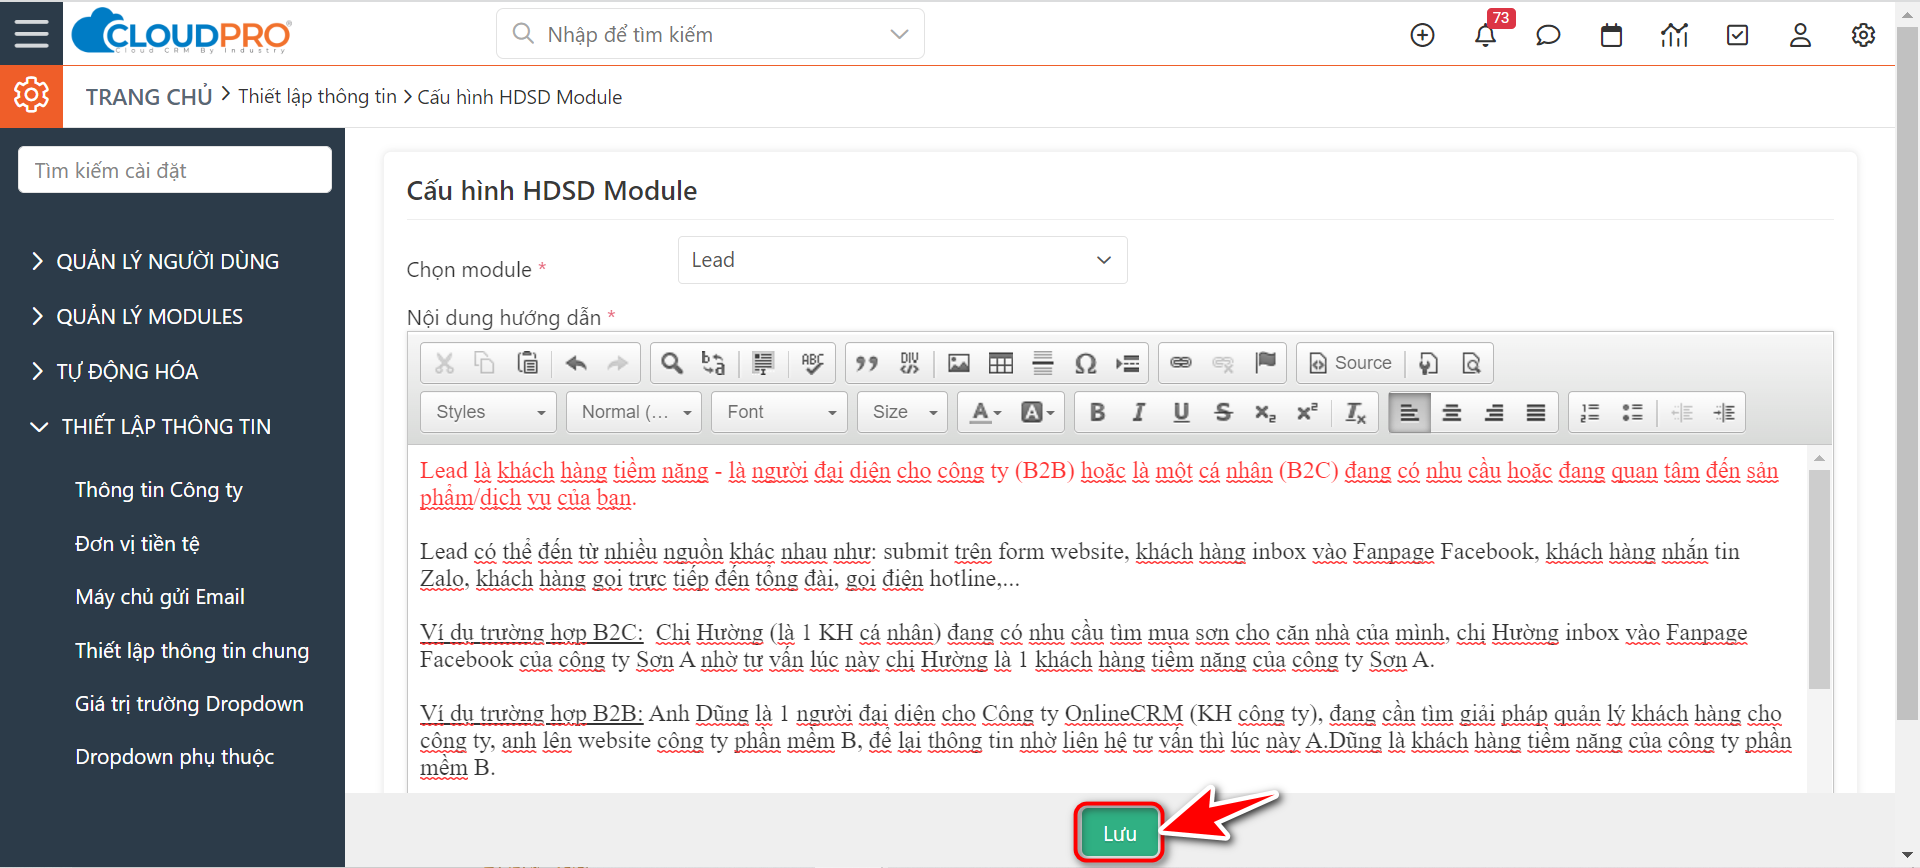Open the spell check ABC icon

click(x=813, y=363)
